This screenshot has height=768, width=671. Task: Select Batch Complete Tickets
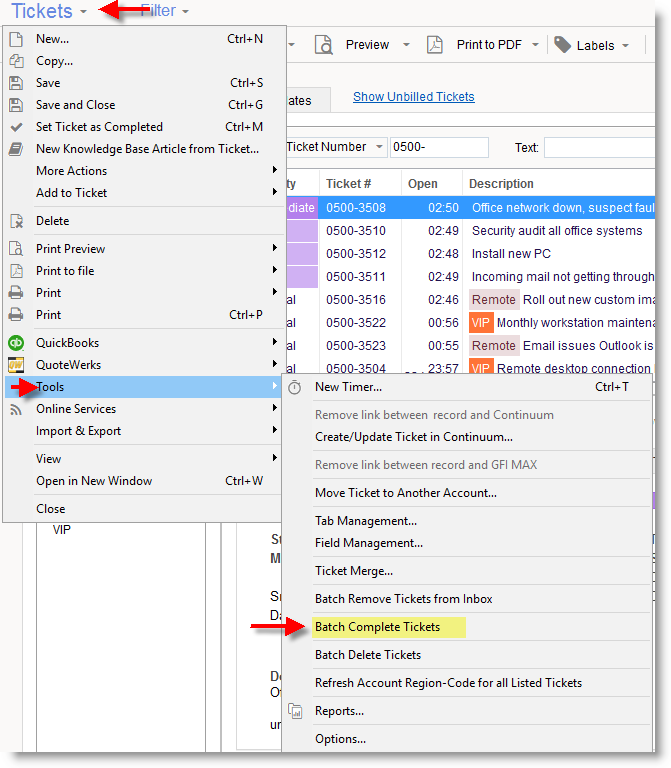[x=377, y=627]
